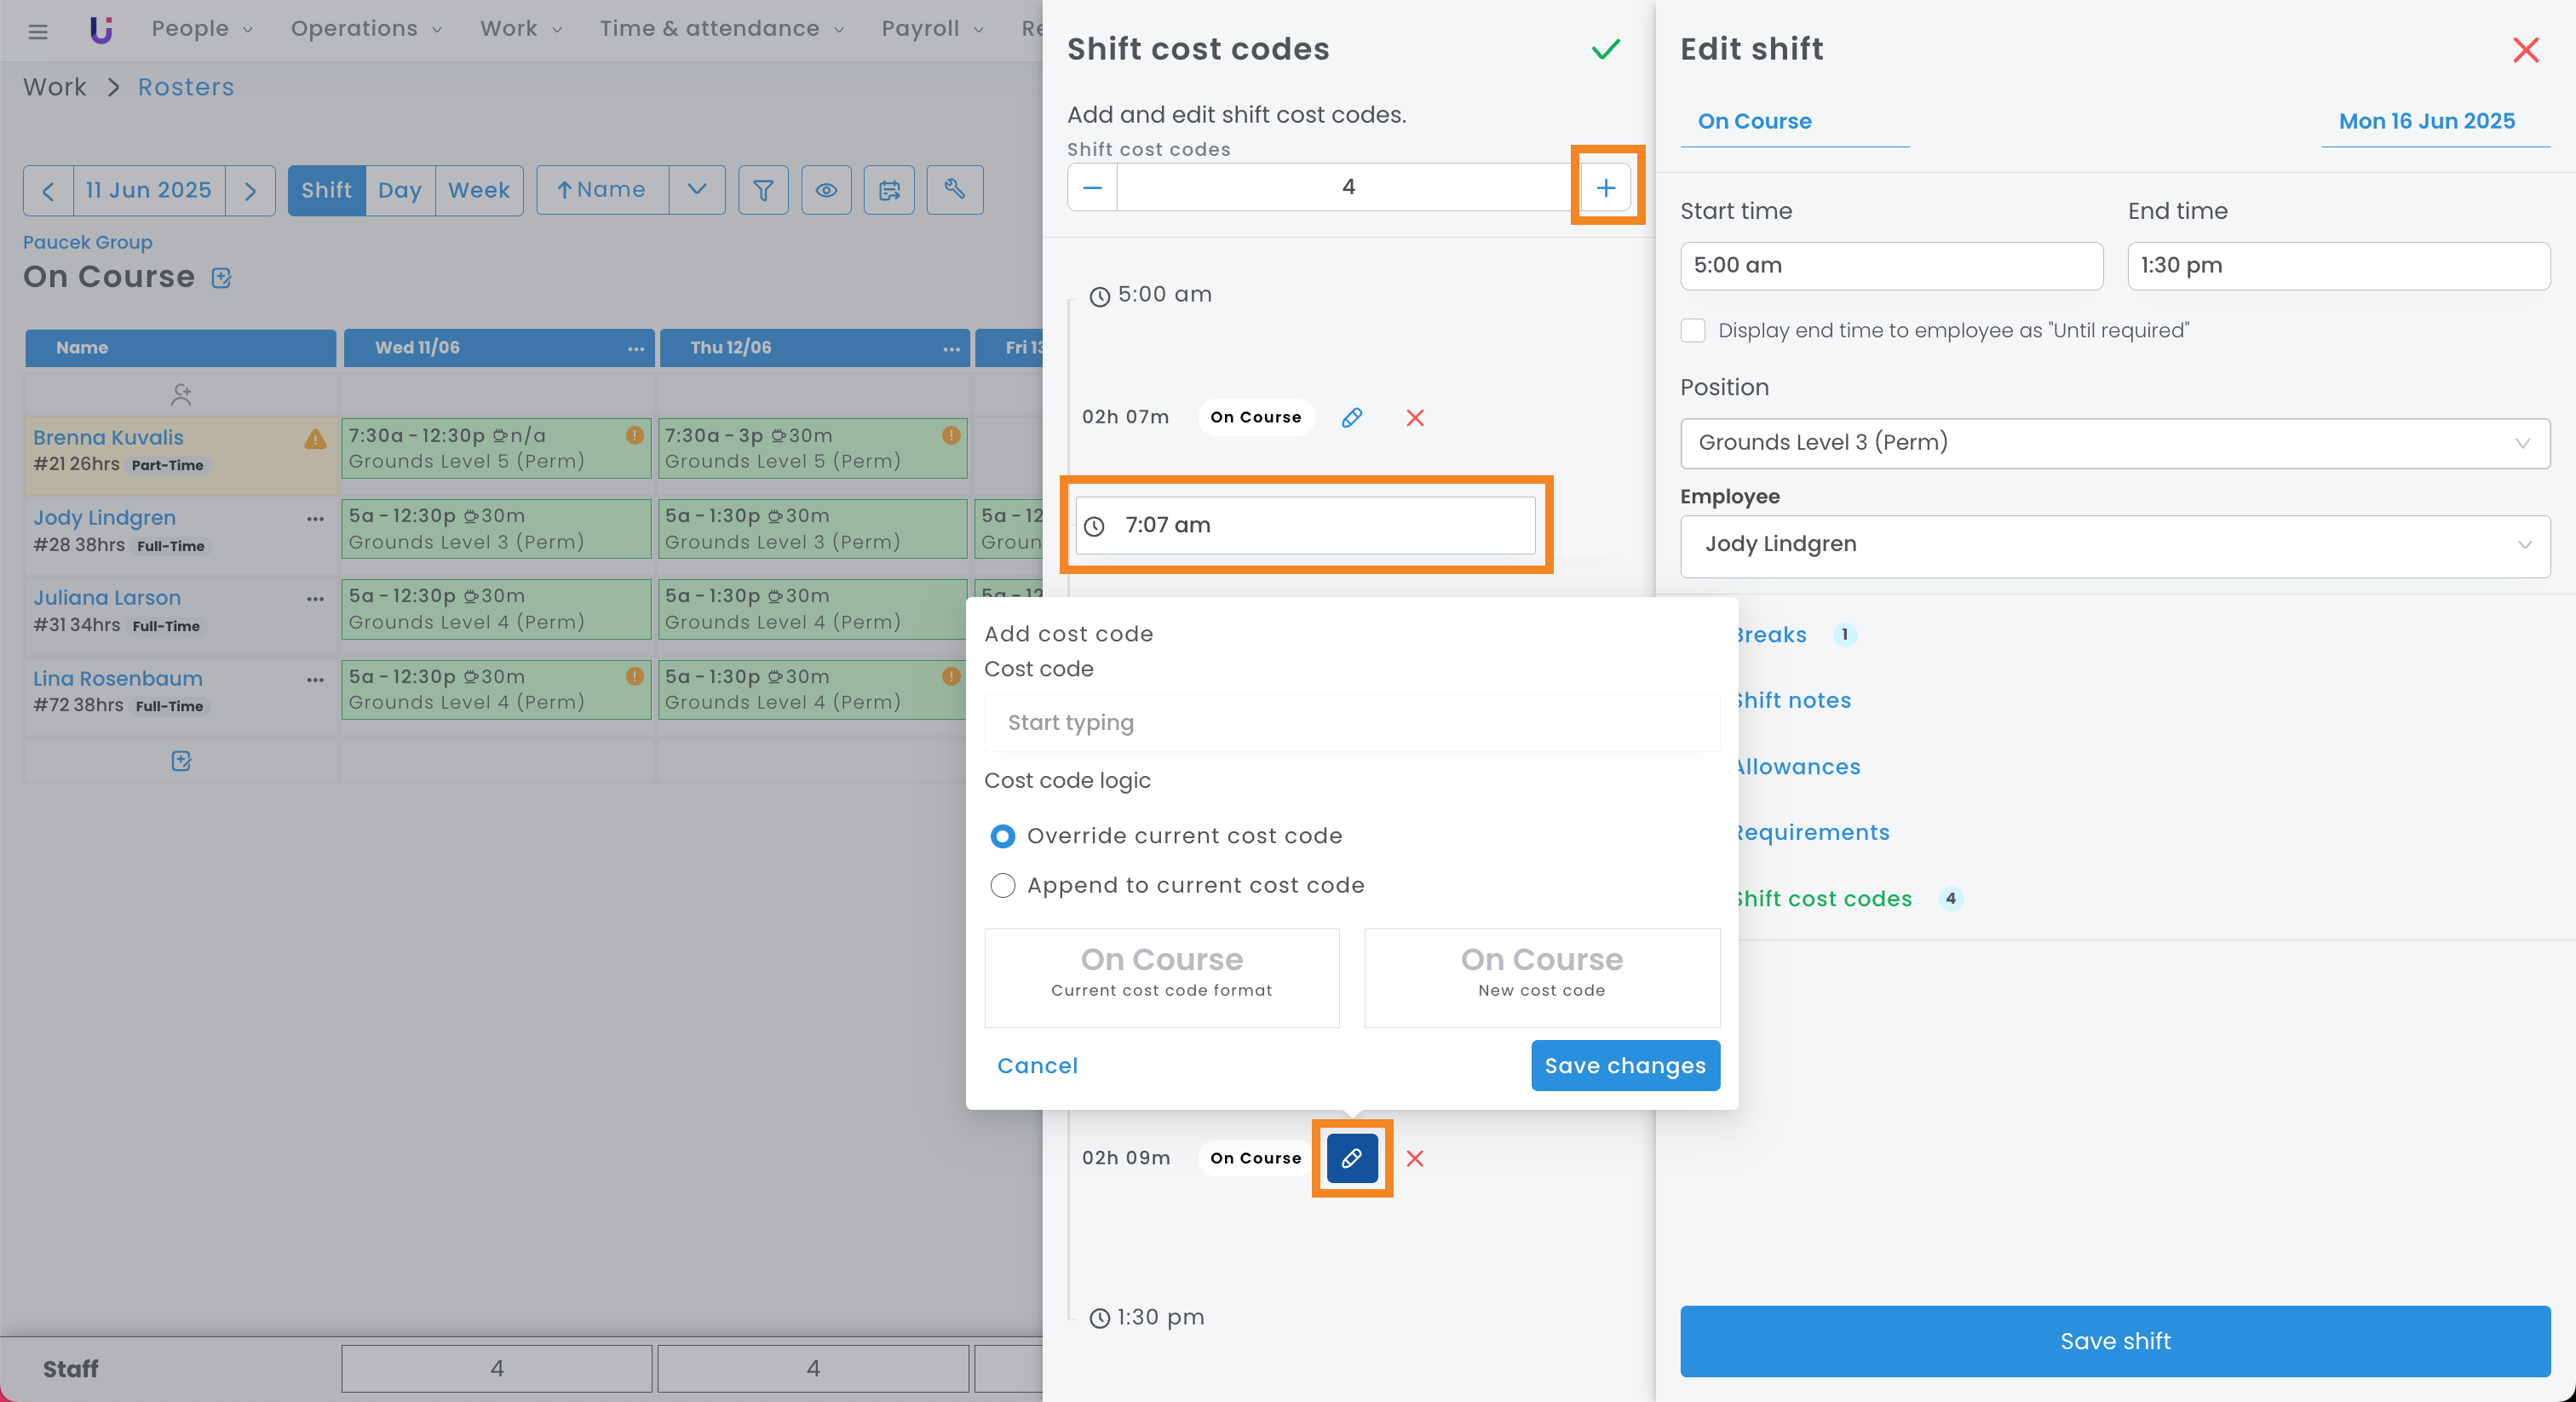
Task: Open the roster filter icon
Action: coord(763,190)
